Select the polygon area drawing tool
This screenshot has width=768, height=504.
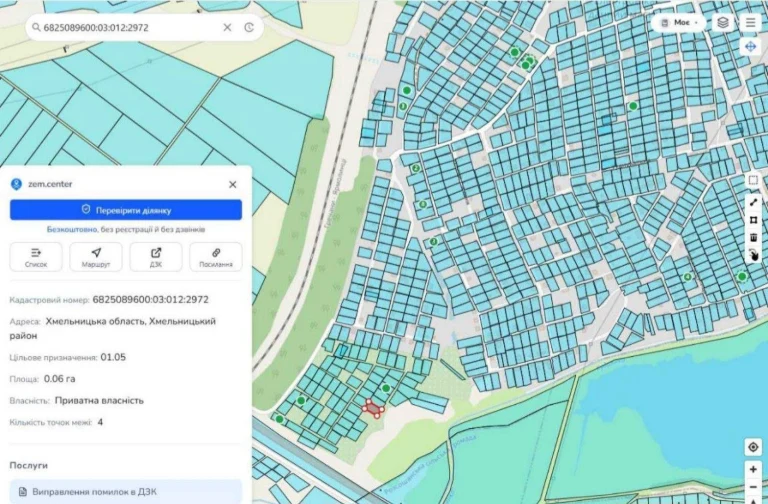(x=753, y=220)
